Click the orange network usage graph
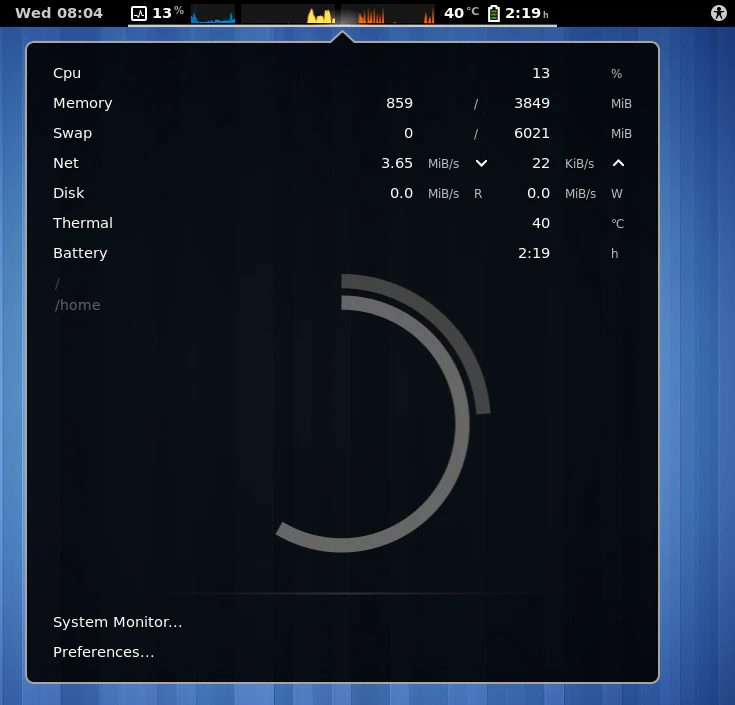Screen dimensions: 735x705 click(385, 14)
